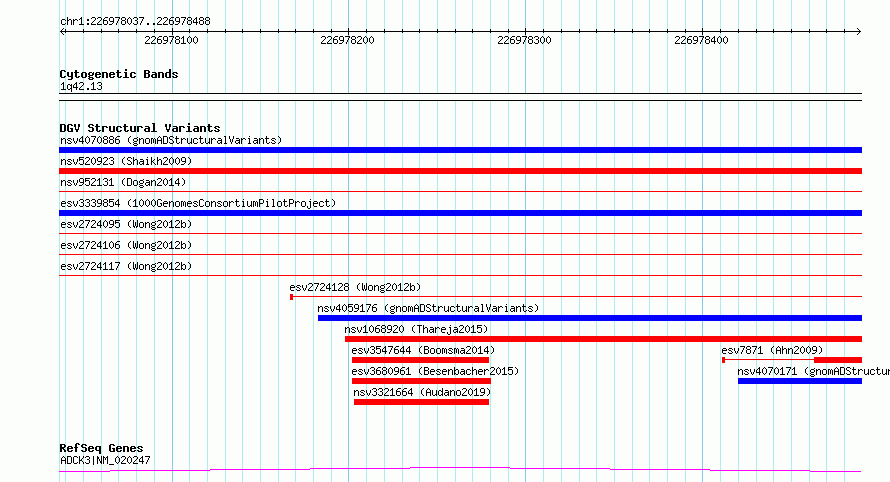Select the blue nsv4059176 variant bar
This screenshot has height=482, width=890.
[x=590, y=318]
